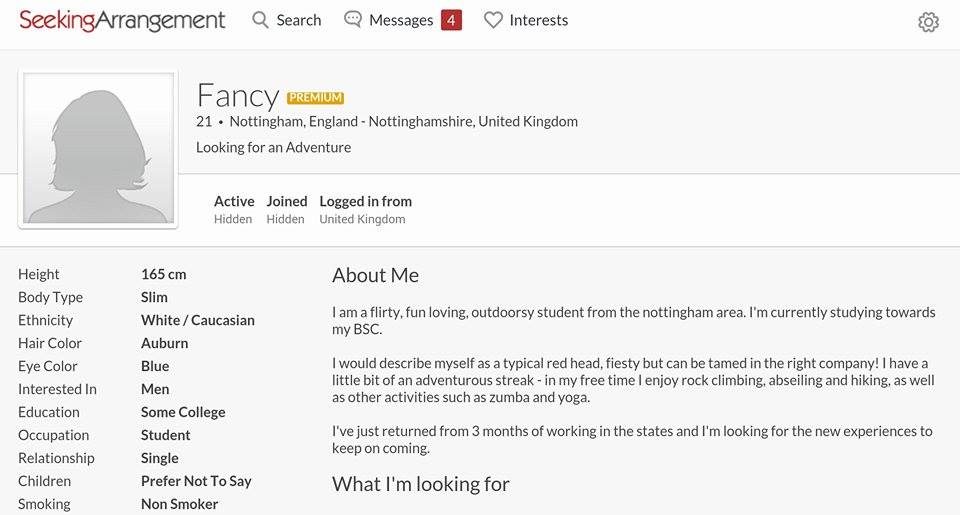Open the Messages menu item

click(401, 20)
